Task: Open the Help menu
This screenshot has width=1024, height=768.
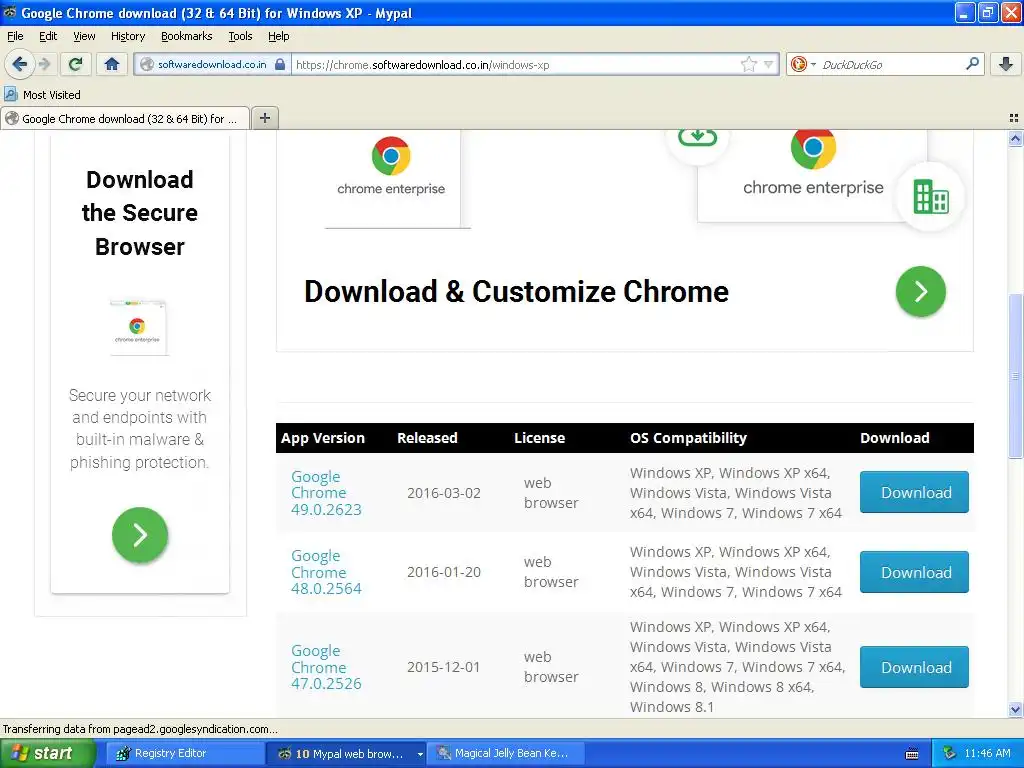Action: (278, 36)
